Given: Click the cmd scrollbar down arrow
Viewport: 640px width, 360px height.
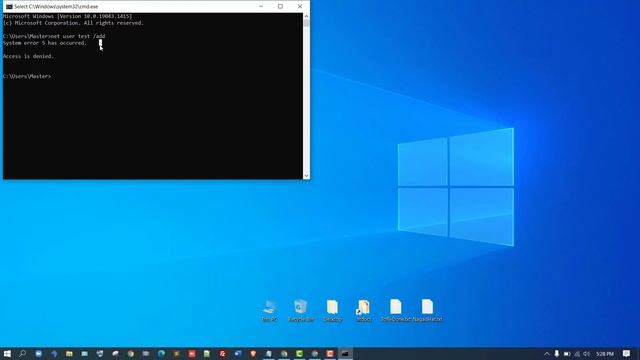Looking at the screenshot, I should [x=306, y=176].
